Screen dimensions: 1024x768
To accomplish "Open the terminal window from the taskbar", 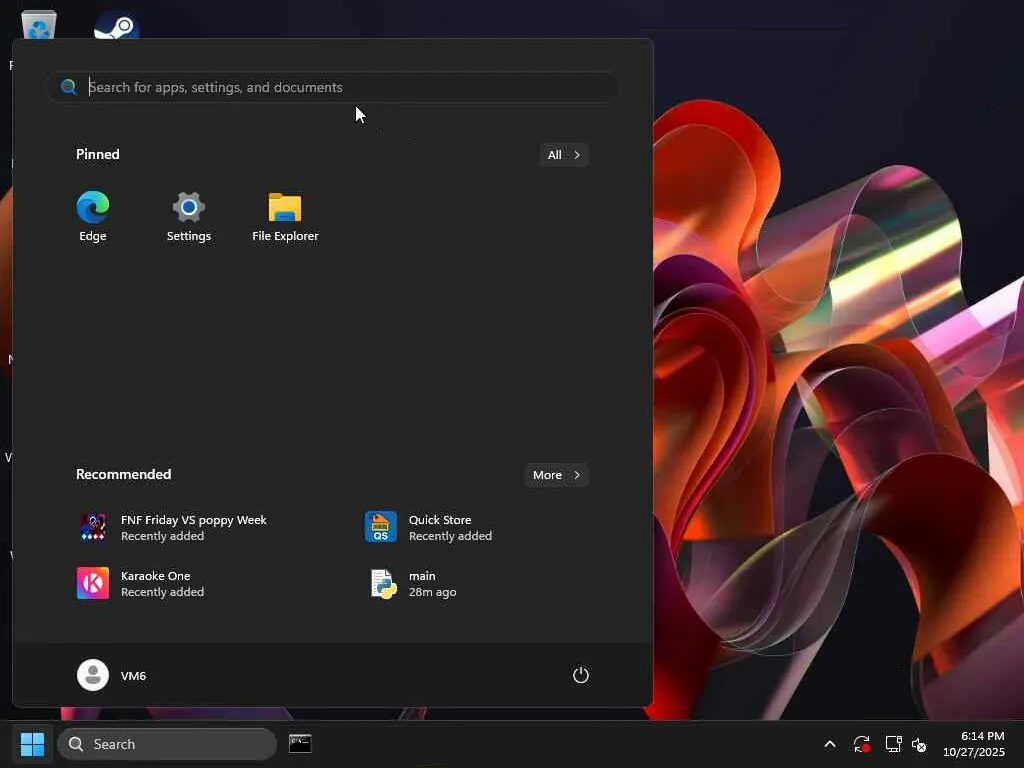I will (x=300, y=743).
